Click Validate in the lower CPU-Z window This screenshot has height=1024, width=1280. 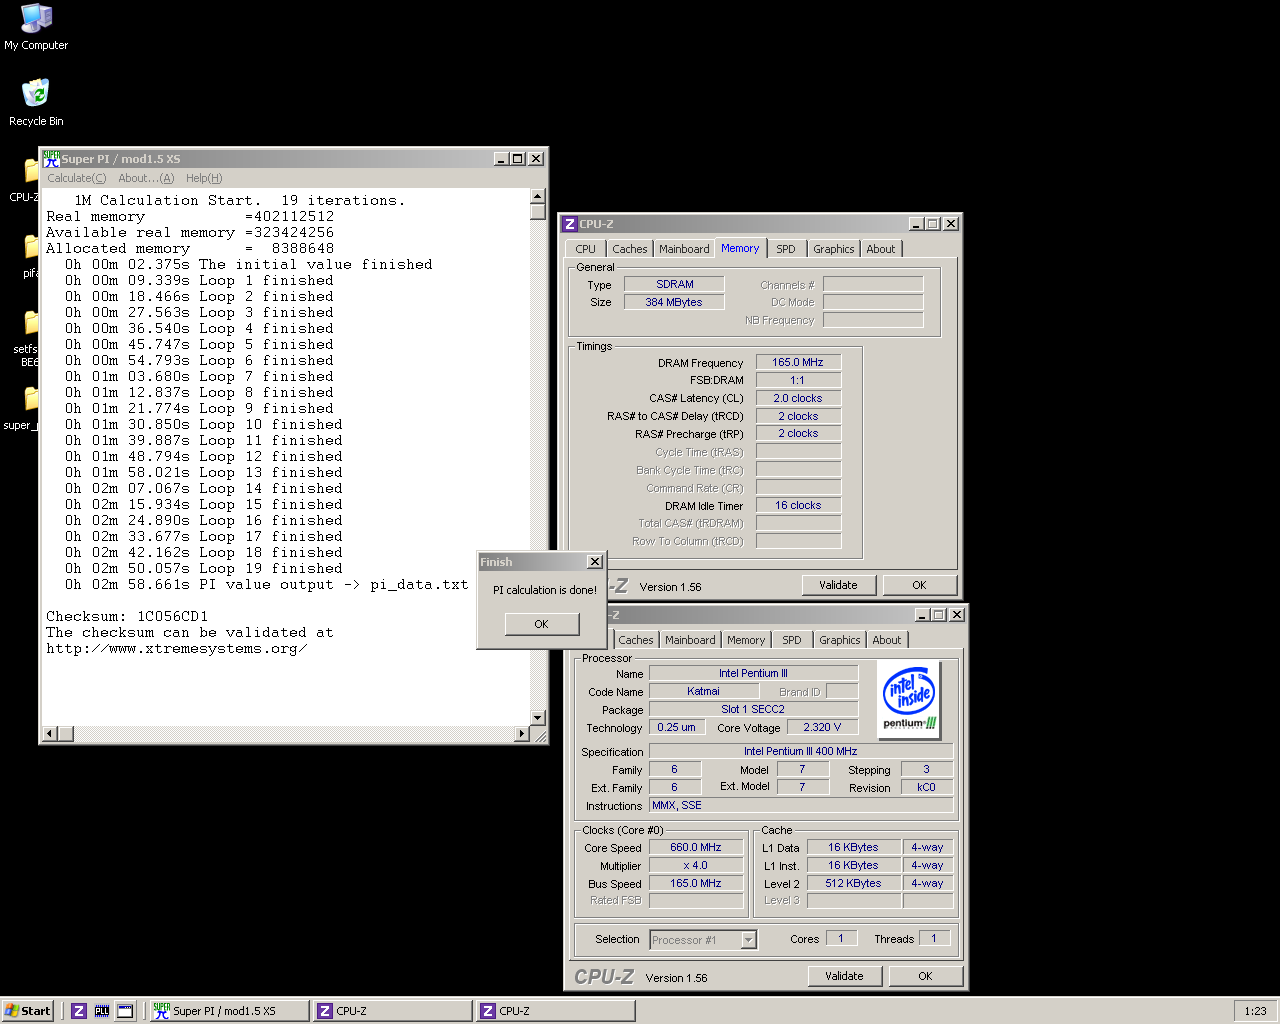point(844,976)
